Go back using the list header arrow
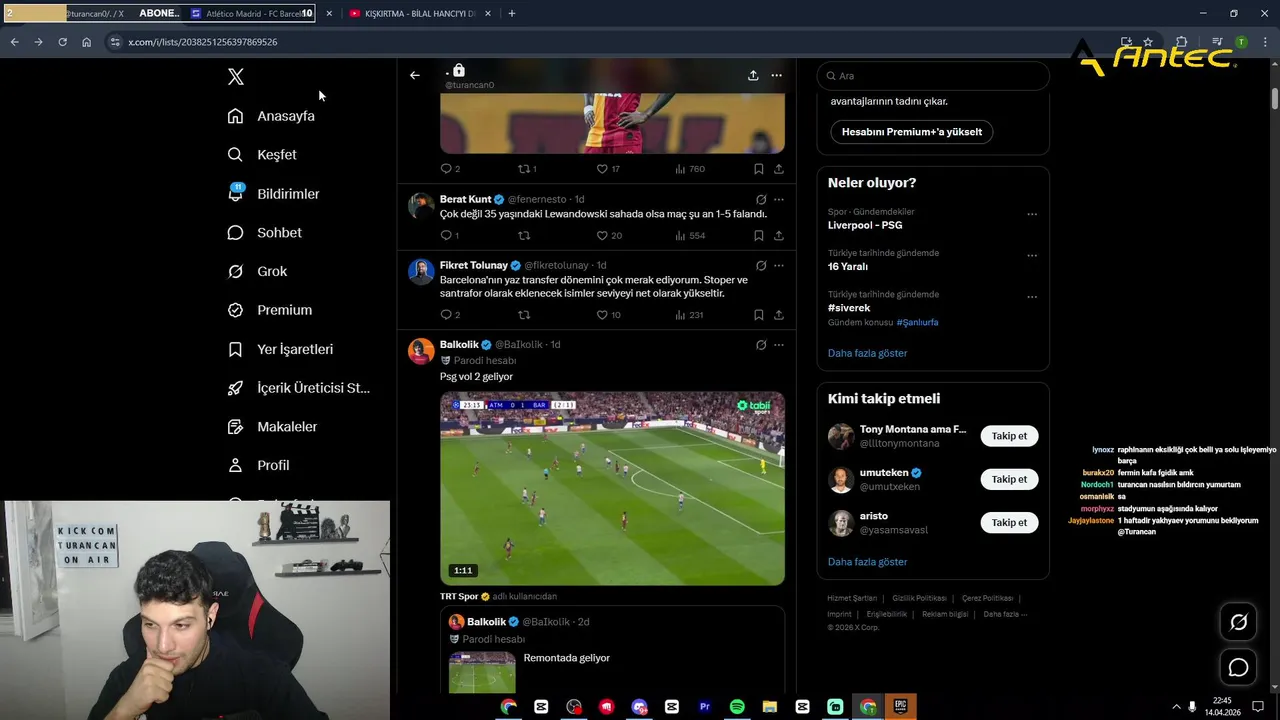 pyautogui.click(x=415, y=75)
